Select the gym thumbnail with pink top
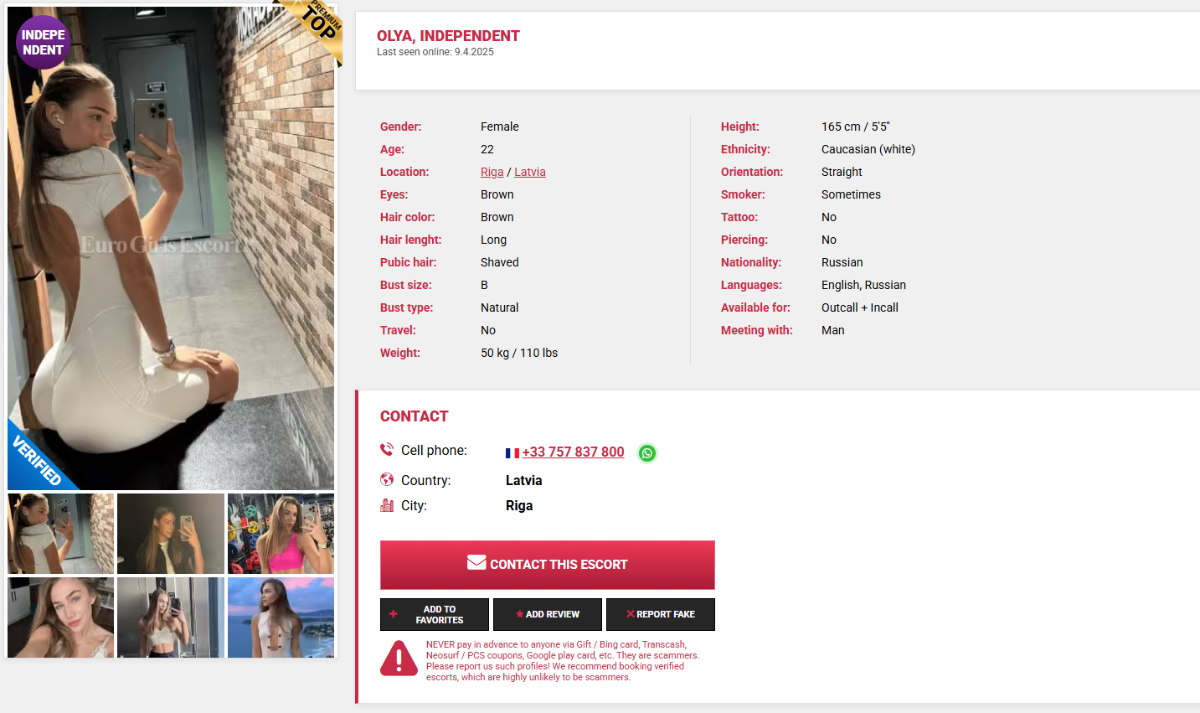 click(281, 534)
